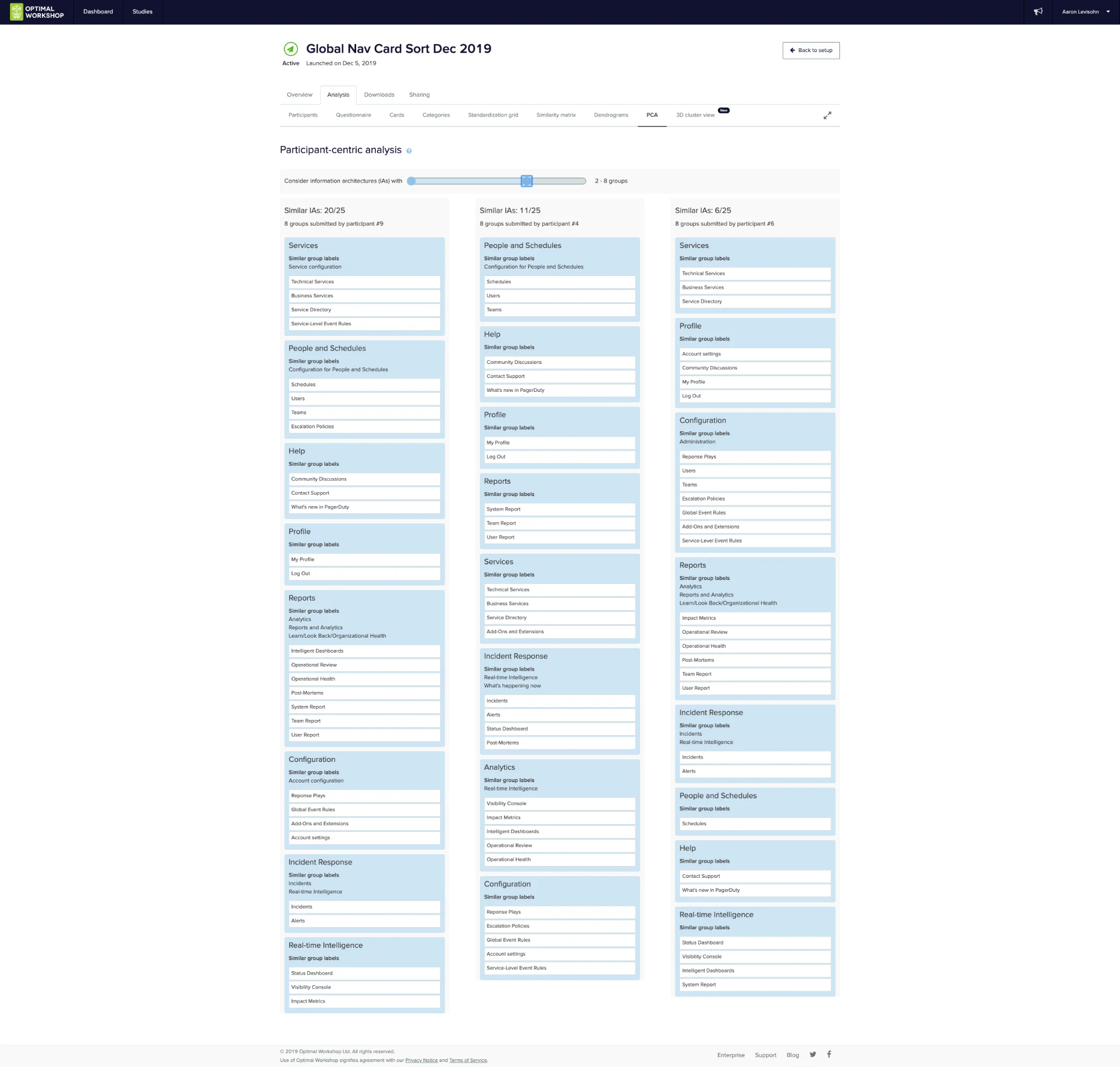Click 'Escalation Policies' card in participant #9 column

(364, 426)
